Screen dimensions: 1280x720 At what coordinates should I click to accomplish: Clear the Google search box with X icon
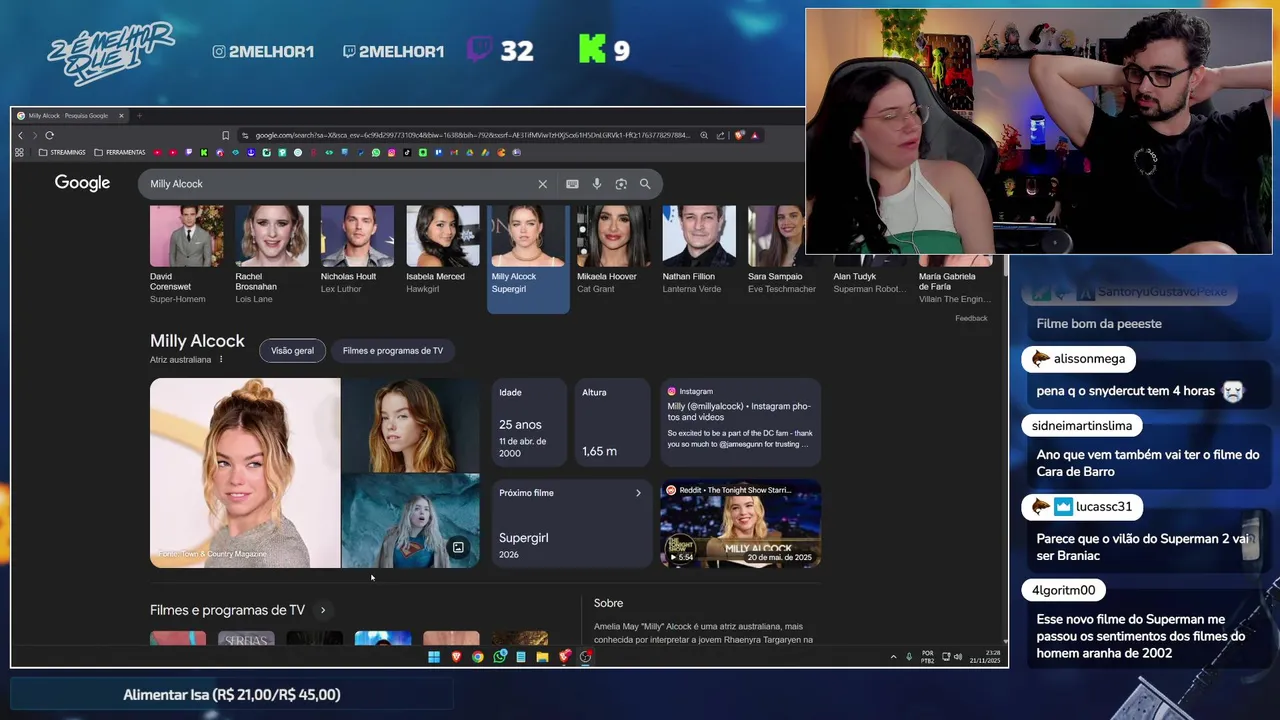[x=543, y=184]
